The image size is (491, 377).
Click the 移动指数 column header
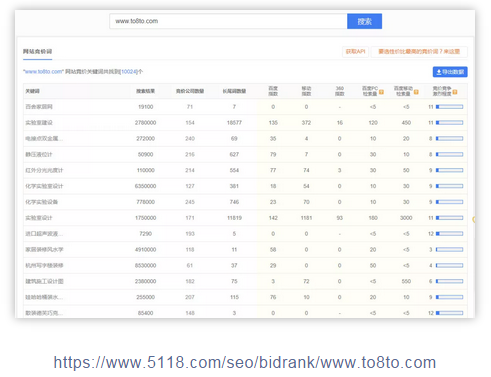tap(306, 91)
